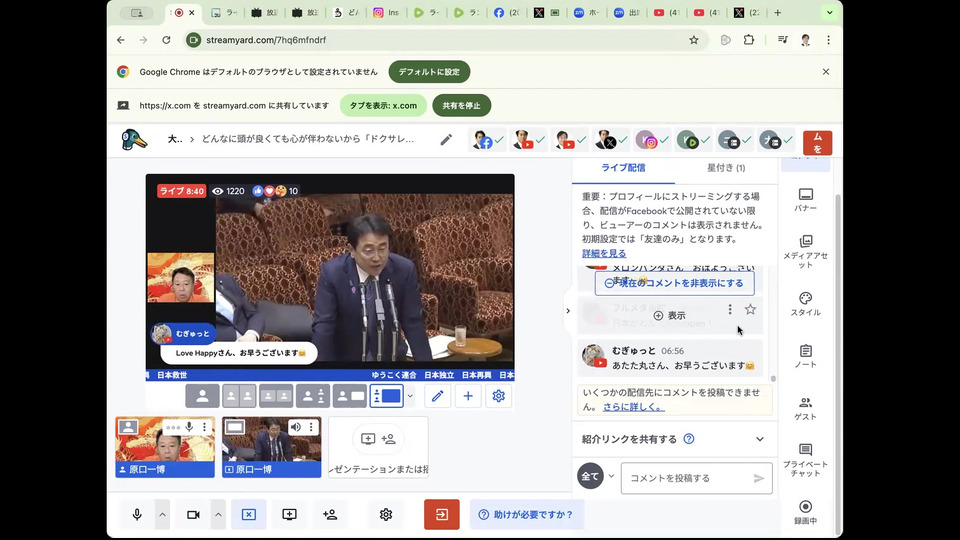Viewport: 960px width, 540px height.
Task: Click 表示 to show the comment
Action: point(669,315)
